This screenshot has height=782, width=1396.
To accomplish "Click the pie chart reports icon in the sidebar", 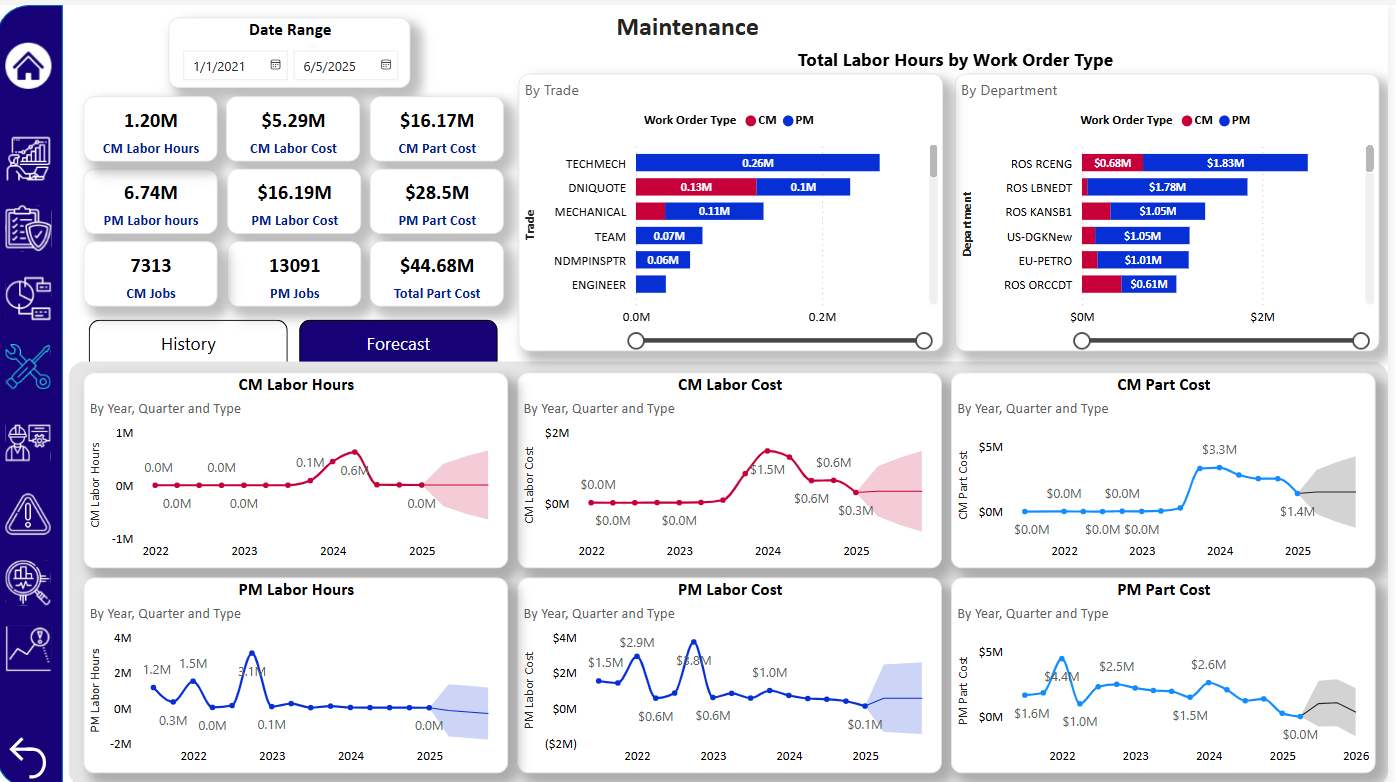I will (x=30, y=296).
